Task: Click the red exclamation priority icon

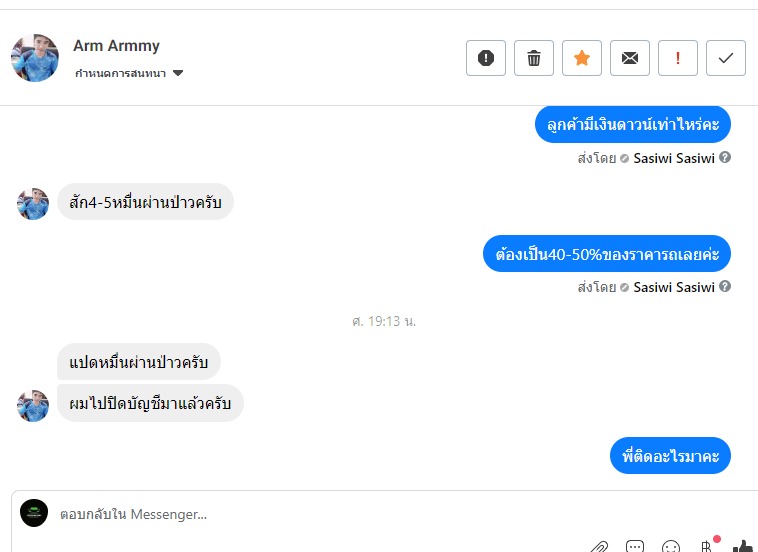Action: click(678, 58)
